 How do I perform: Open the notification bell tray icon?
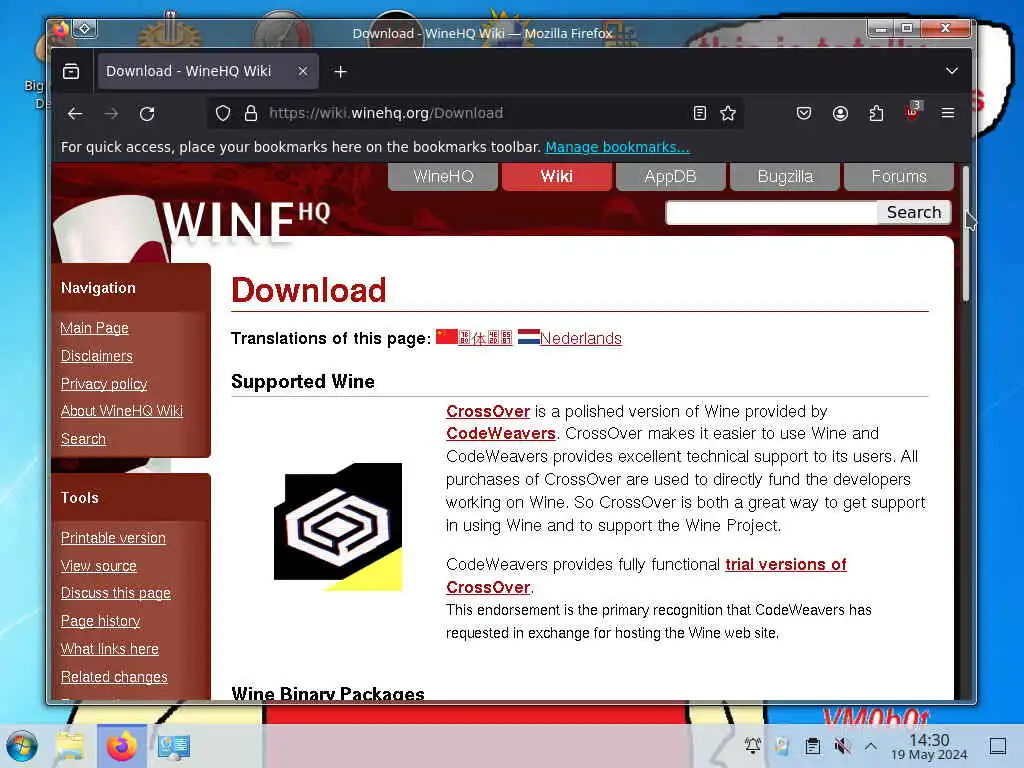[x=752, y=746]
